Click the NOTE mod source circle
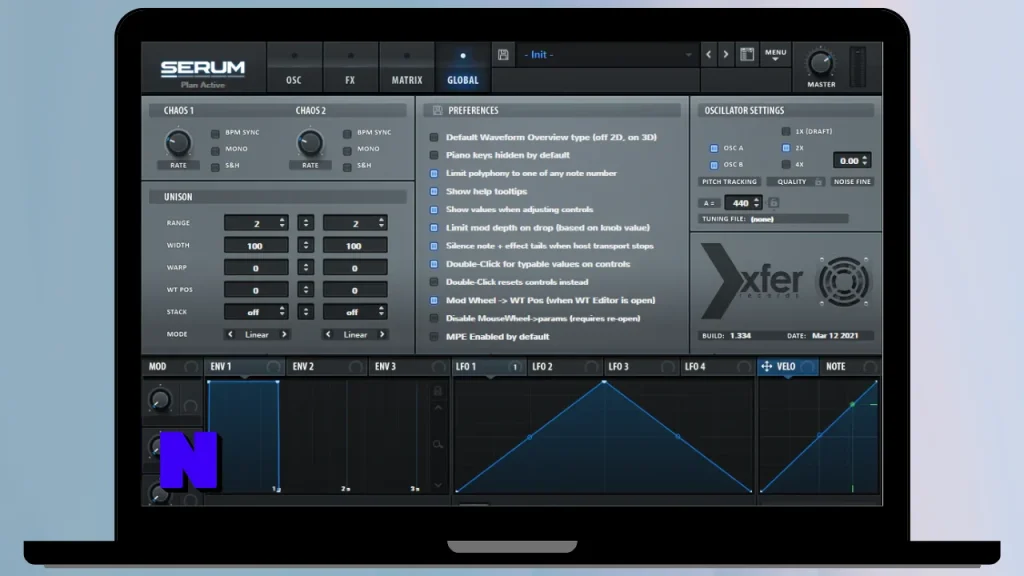Screen dimensions: 1024x576 coord(870,367)
